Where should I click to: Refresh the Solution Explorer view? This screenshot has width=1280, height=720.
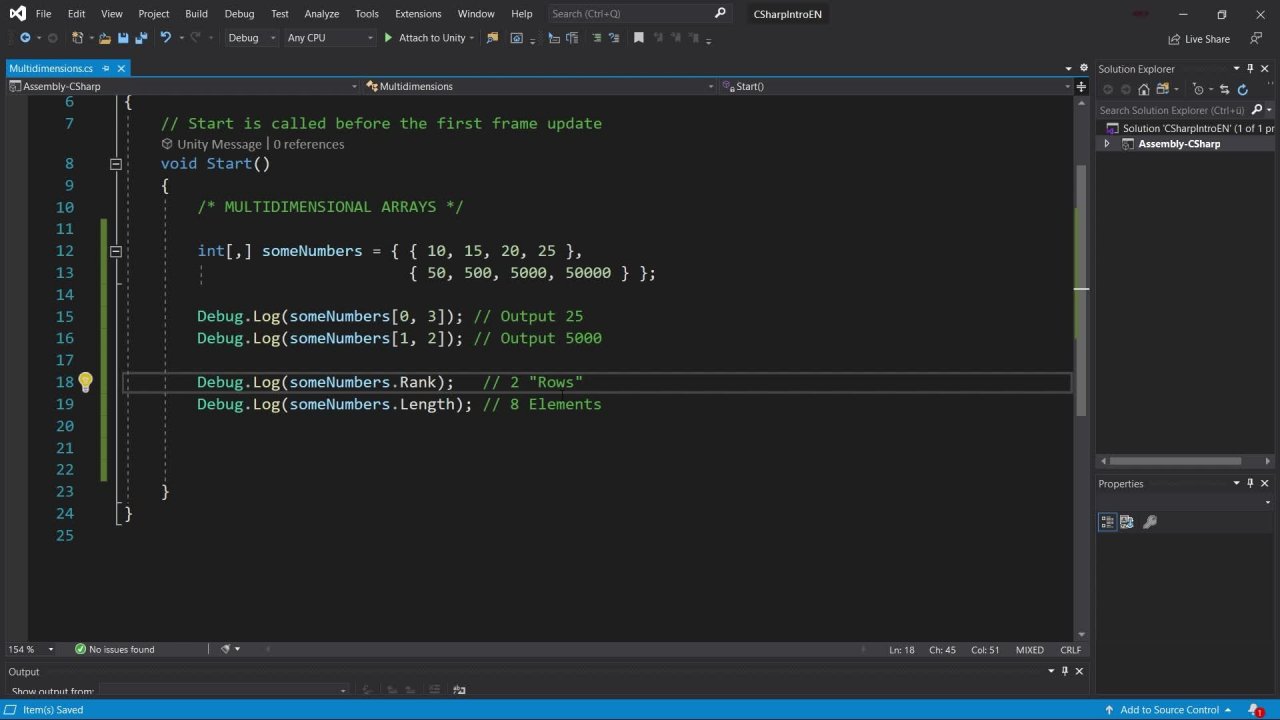(x=1243, y=90)
